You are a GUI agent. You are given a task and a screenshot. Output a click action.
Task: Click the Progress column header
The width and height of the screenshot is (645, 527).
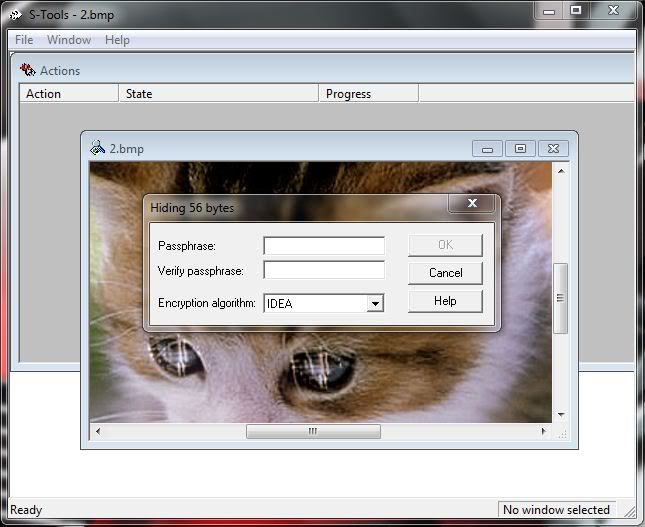(x=368, y=94)
